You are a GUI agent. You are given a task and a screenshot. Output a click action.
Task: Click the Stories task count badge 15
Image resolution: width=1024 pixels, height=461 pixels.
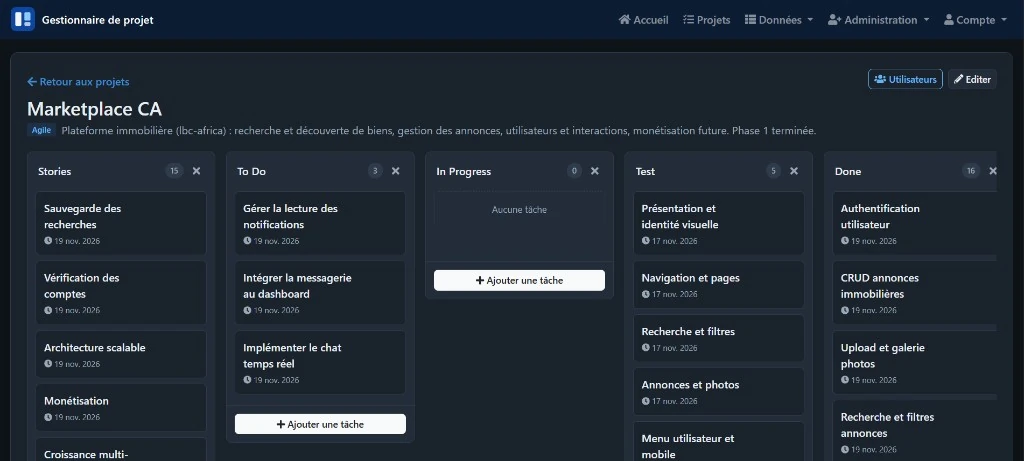[174, 171]
